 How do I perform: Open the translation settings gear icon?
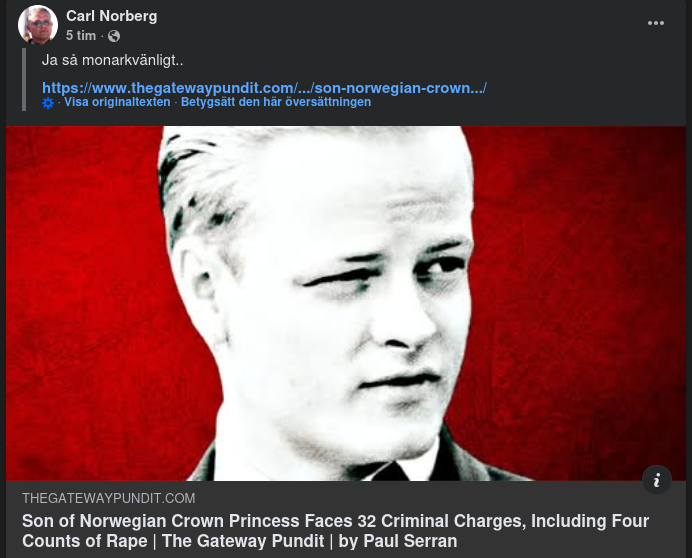48,103
